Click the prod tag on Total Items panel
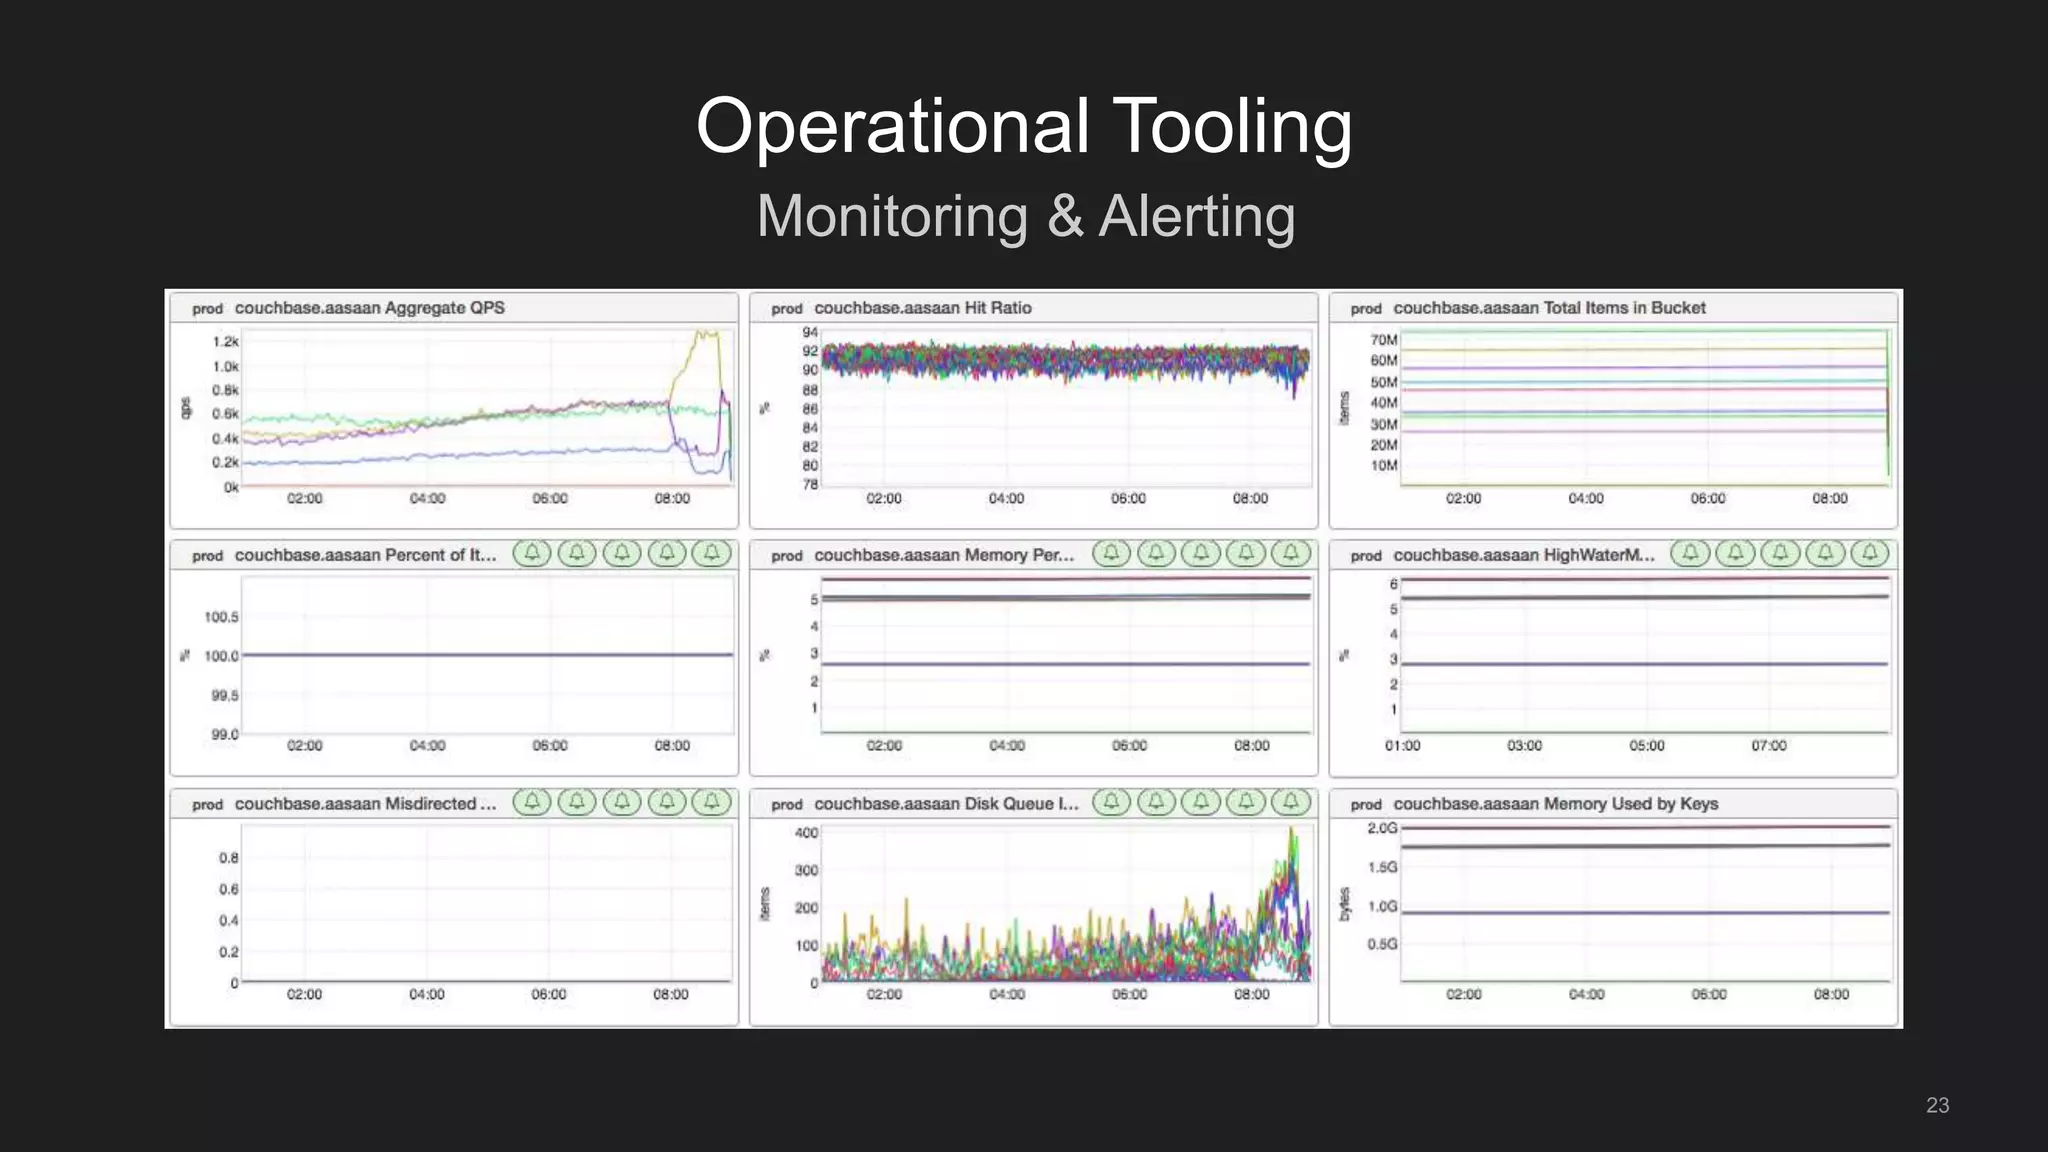The height and width of the screenshot is (1152, 2048). [x=1365, y=309]
